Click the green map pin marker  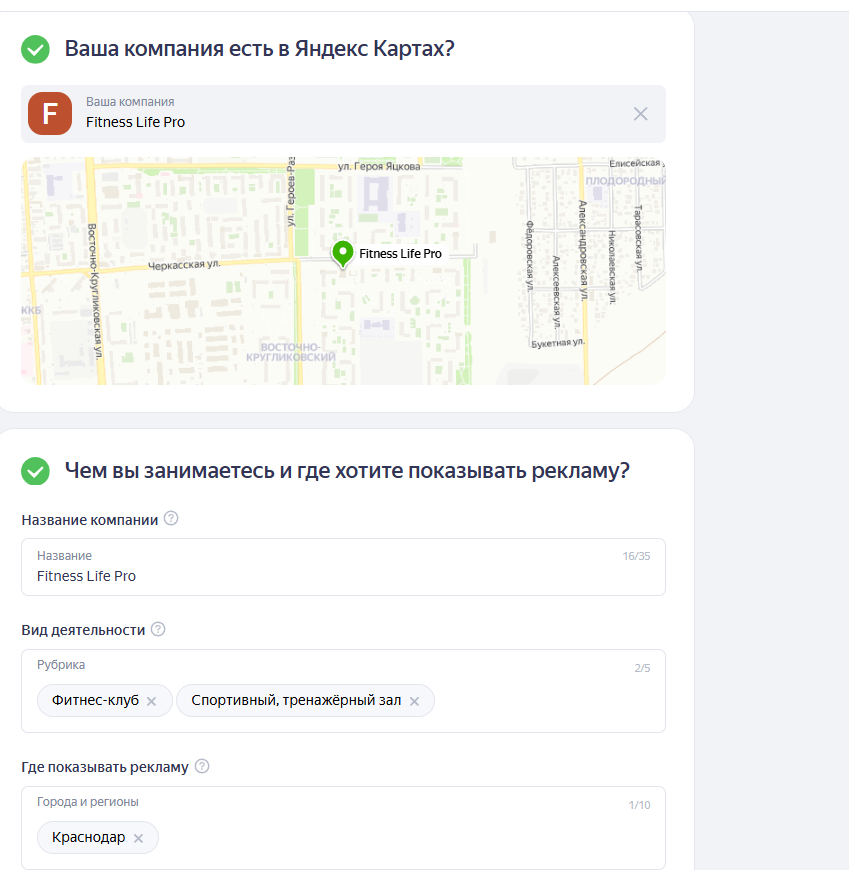[343, 254]
